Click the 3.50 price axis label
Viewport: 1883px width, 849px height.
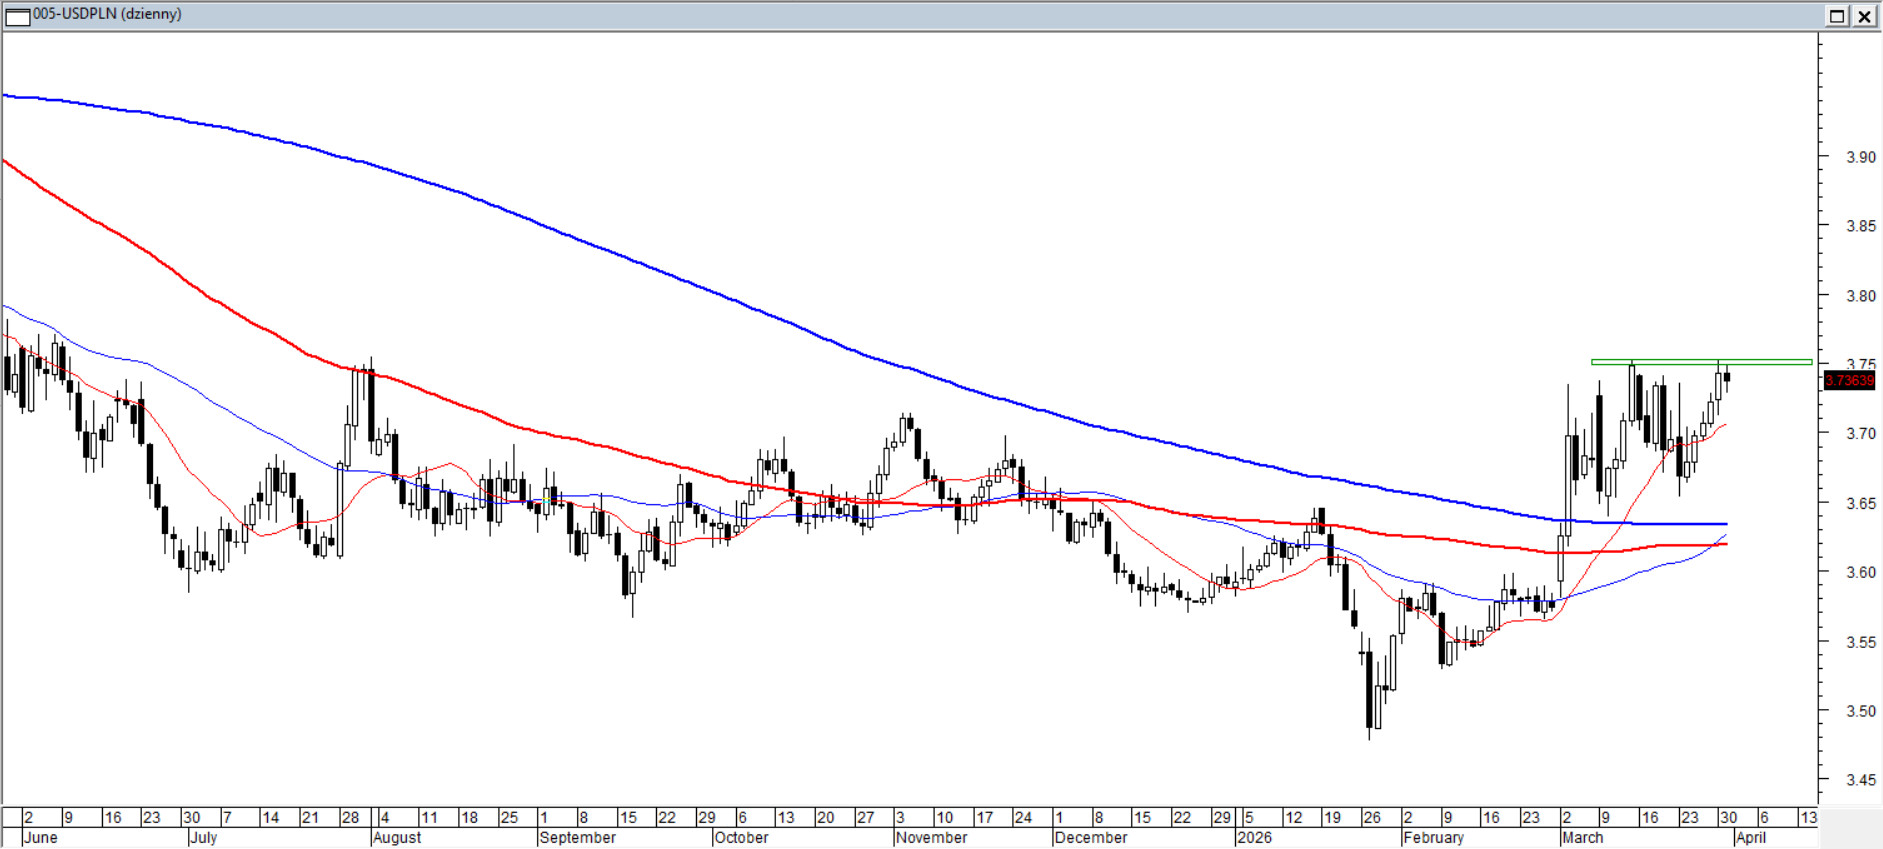[x=1860, y=712]
